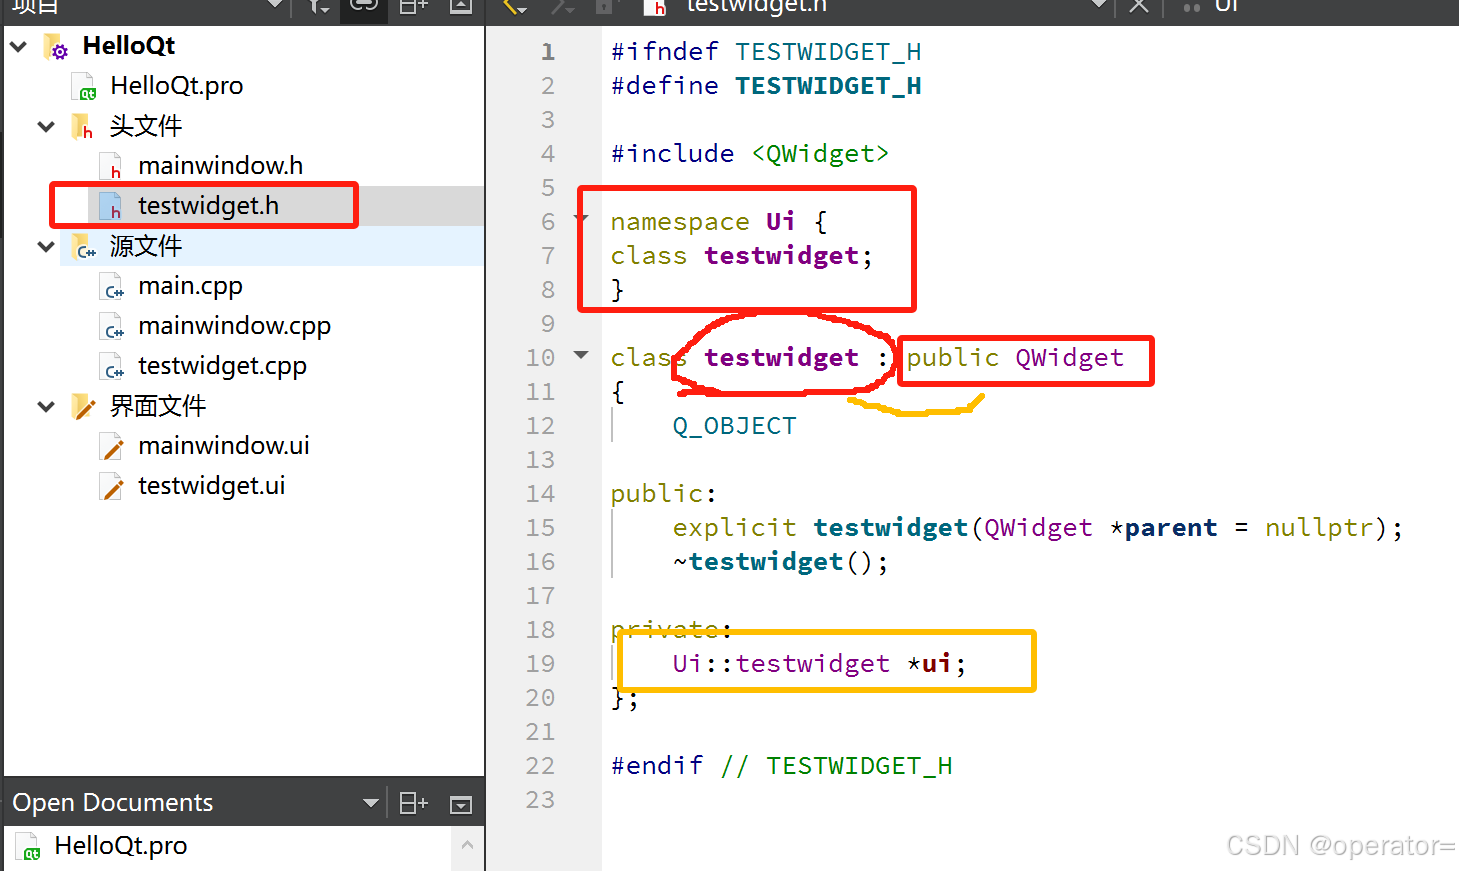
Task: Click the 界面文件 forms folder icon
Action: (x=84, y=407)
